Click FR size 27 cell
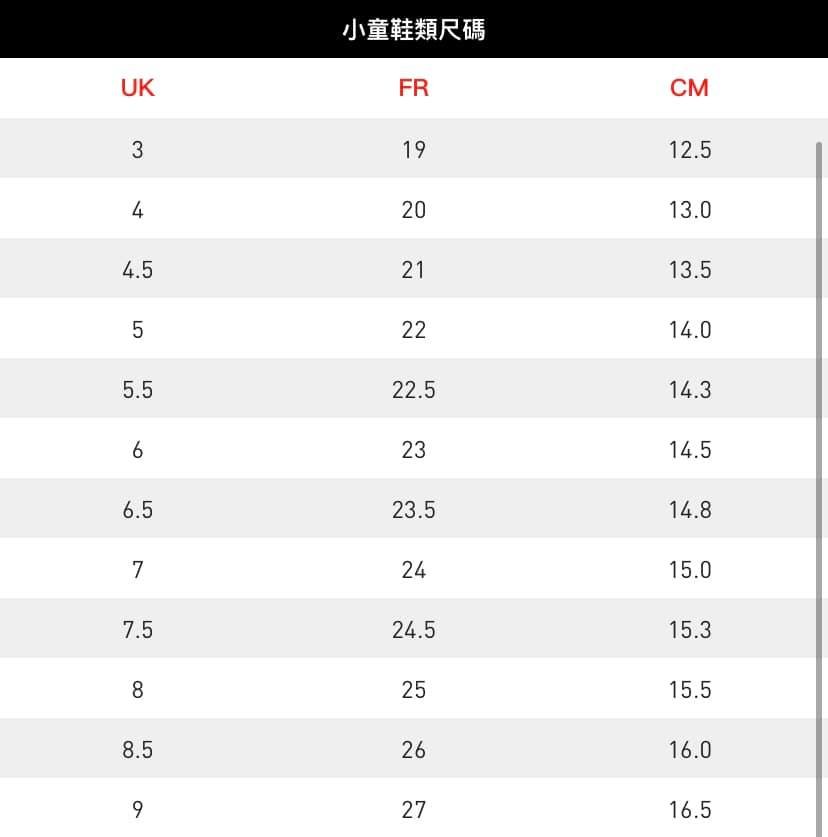Screen dimensions: 828x837 click(413, 810)
